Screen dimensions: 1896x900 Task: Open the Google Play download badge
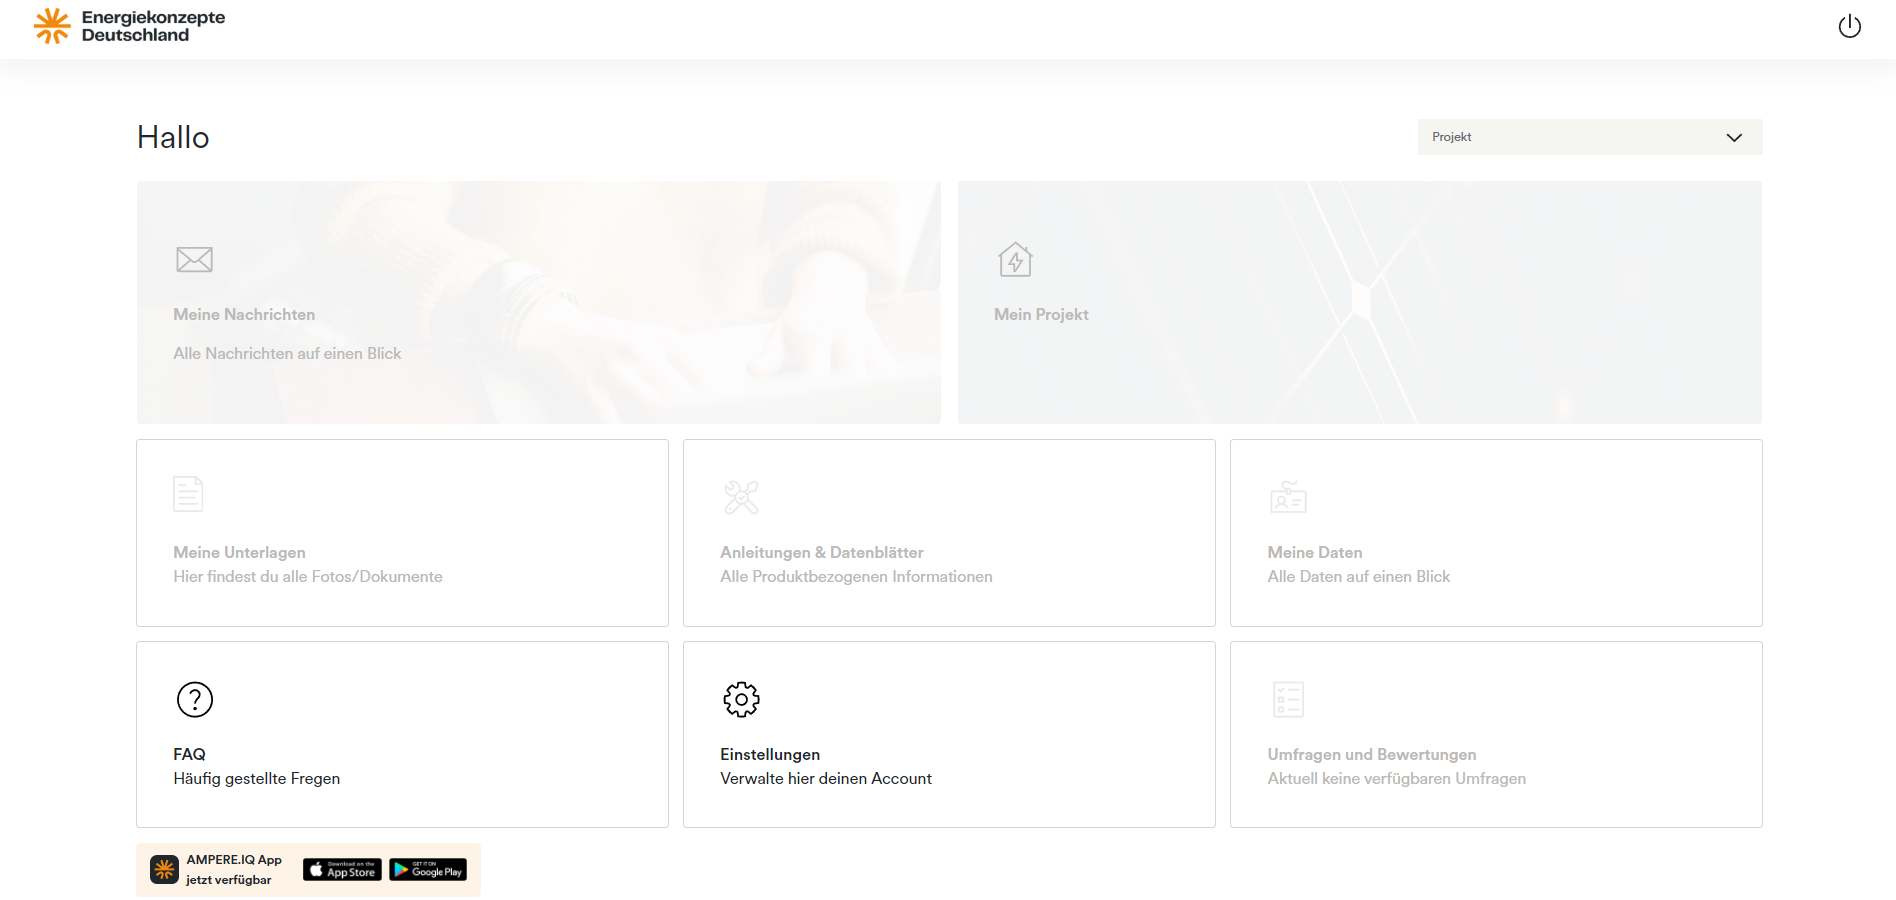click(428, 870)
